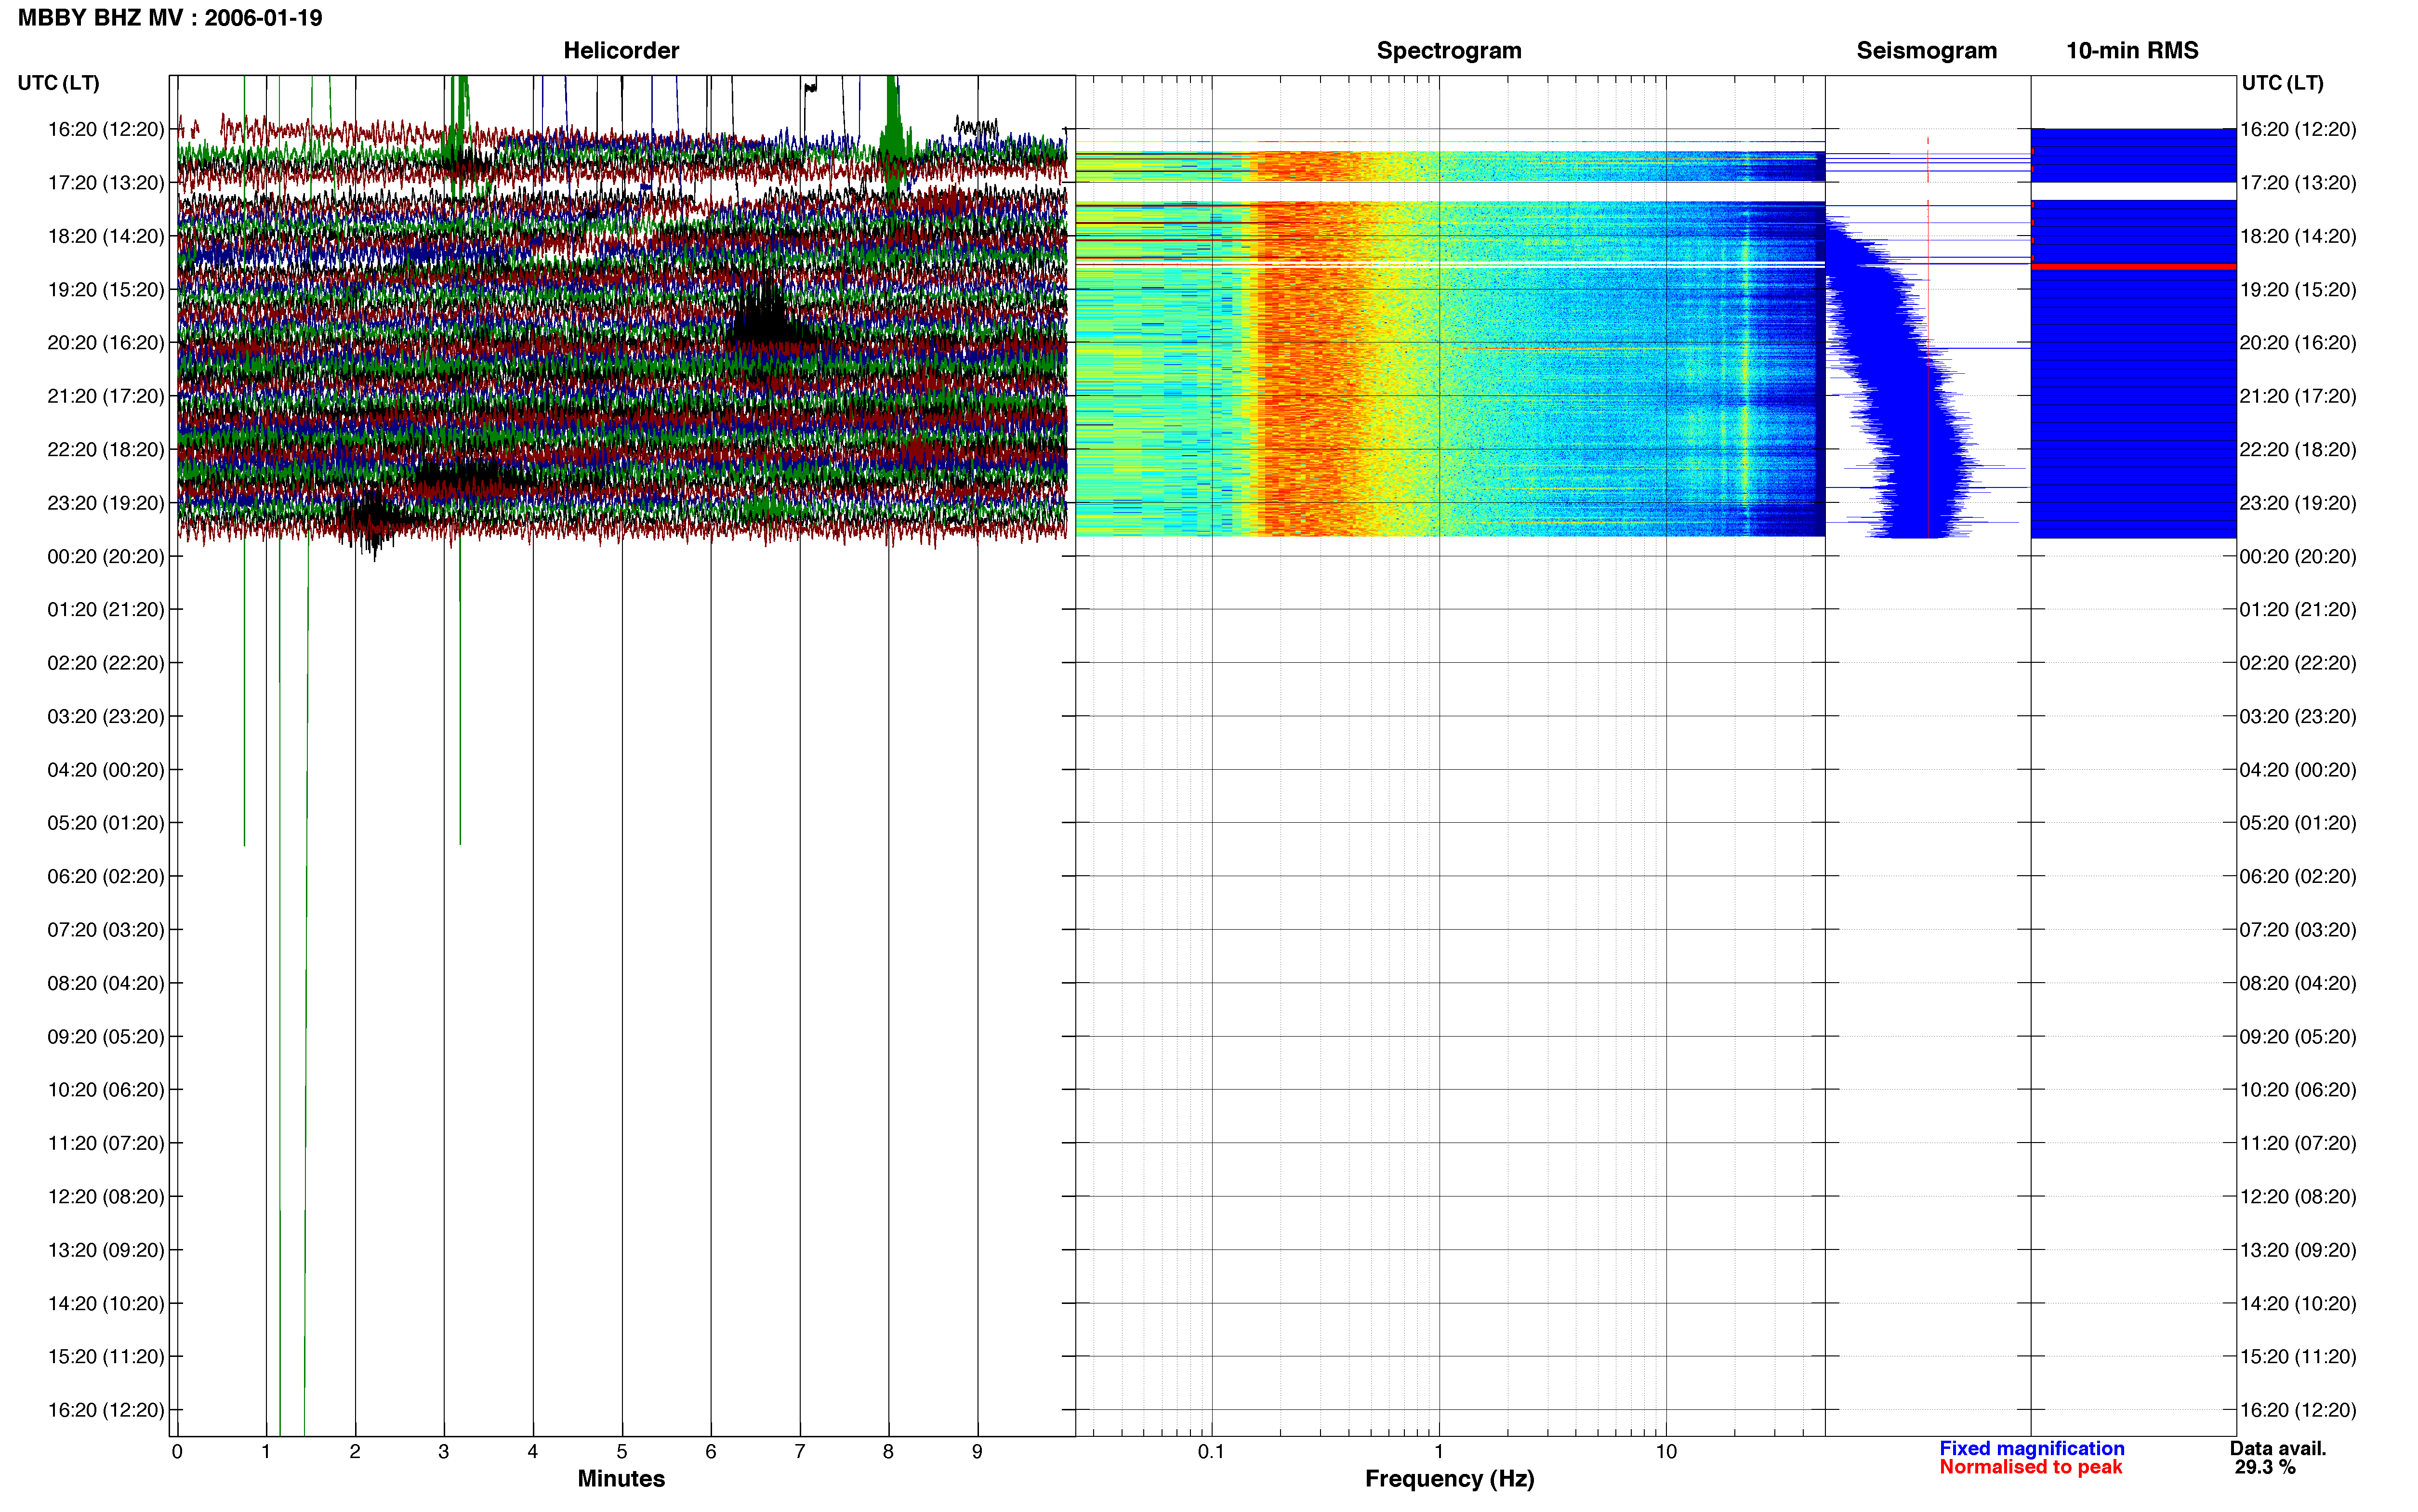
Task: Click the frequency axis tick '0.1'
Action: tap(1211, 1451)
